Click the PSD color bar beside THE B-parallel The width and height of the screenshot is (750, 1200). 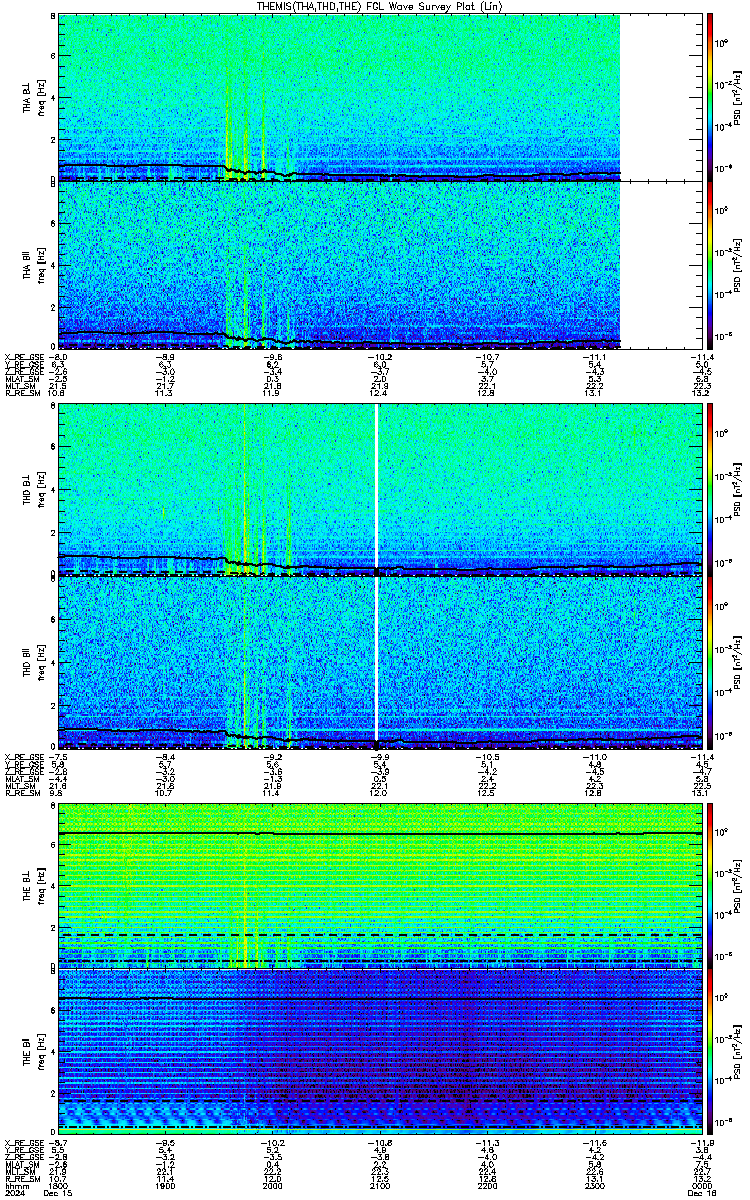710,1050
